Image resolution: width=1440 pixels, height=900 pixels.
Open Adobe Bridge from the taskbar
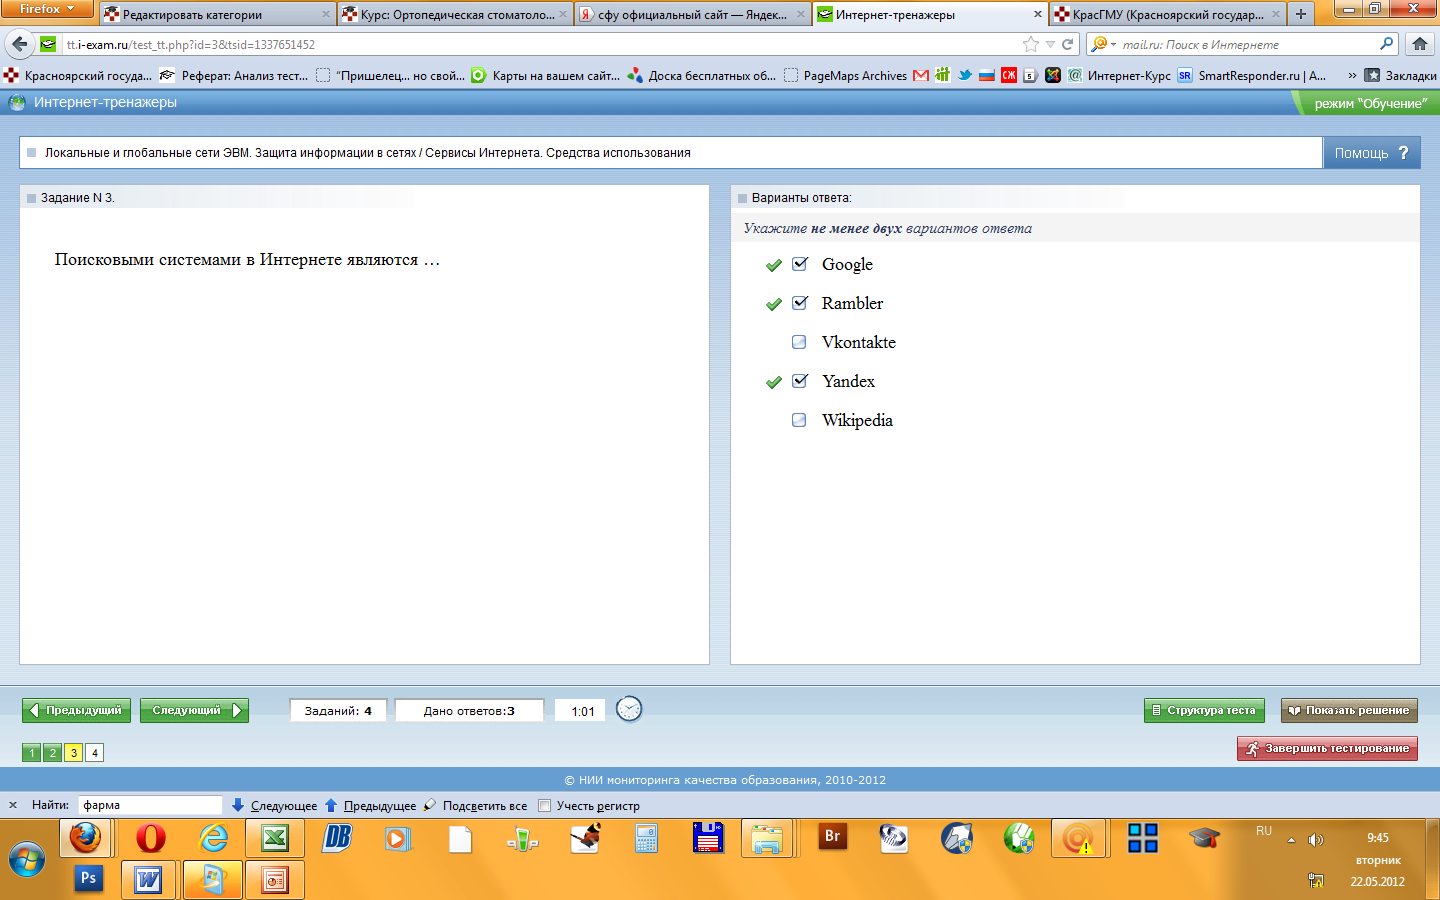click(x=832, y=836)
